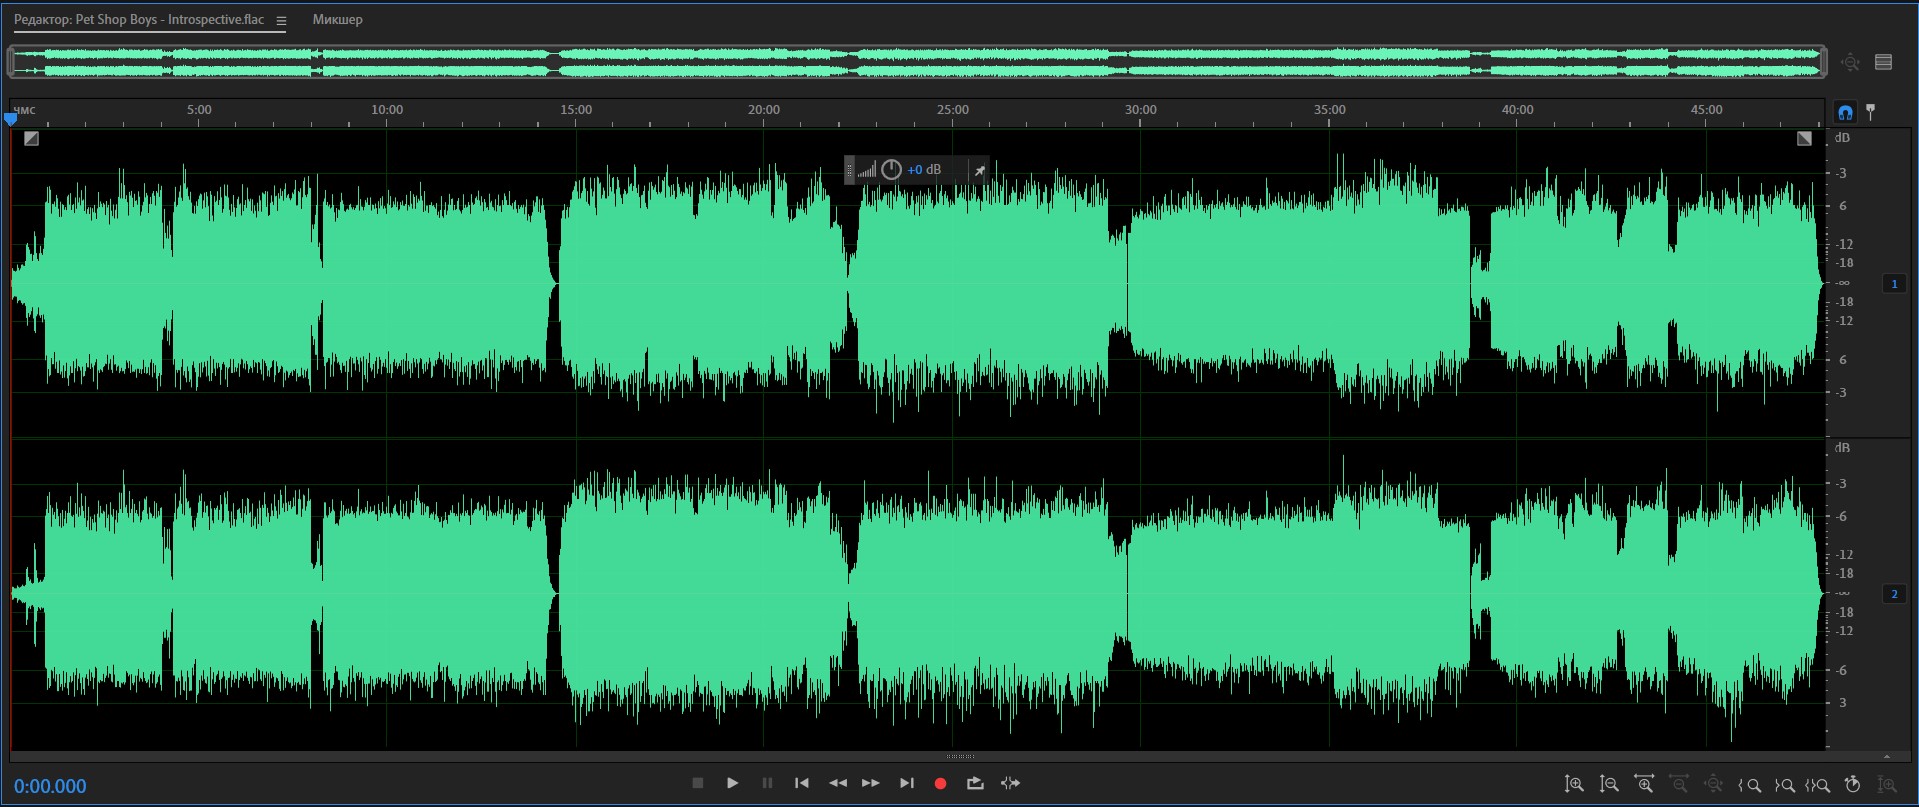Select the Редактор Introspective.flac tab
Screen dimensions: 1919x807
click(x=139, y=20)
